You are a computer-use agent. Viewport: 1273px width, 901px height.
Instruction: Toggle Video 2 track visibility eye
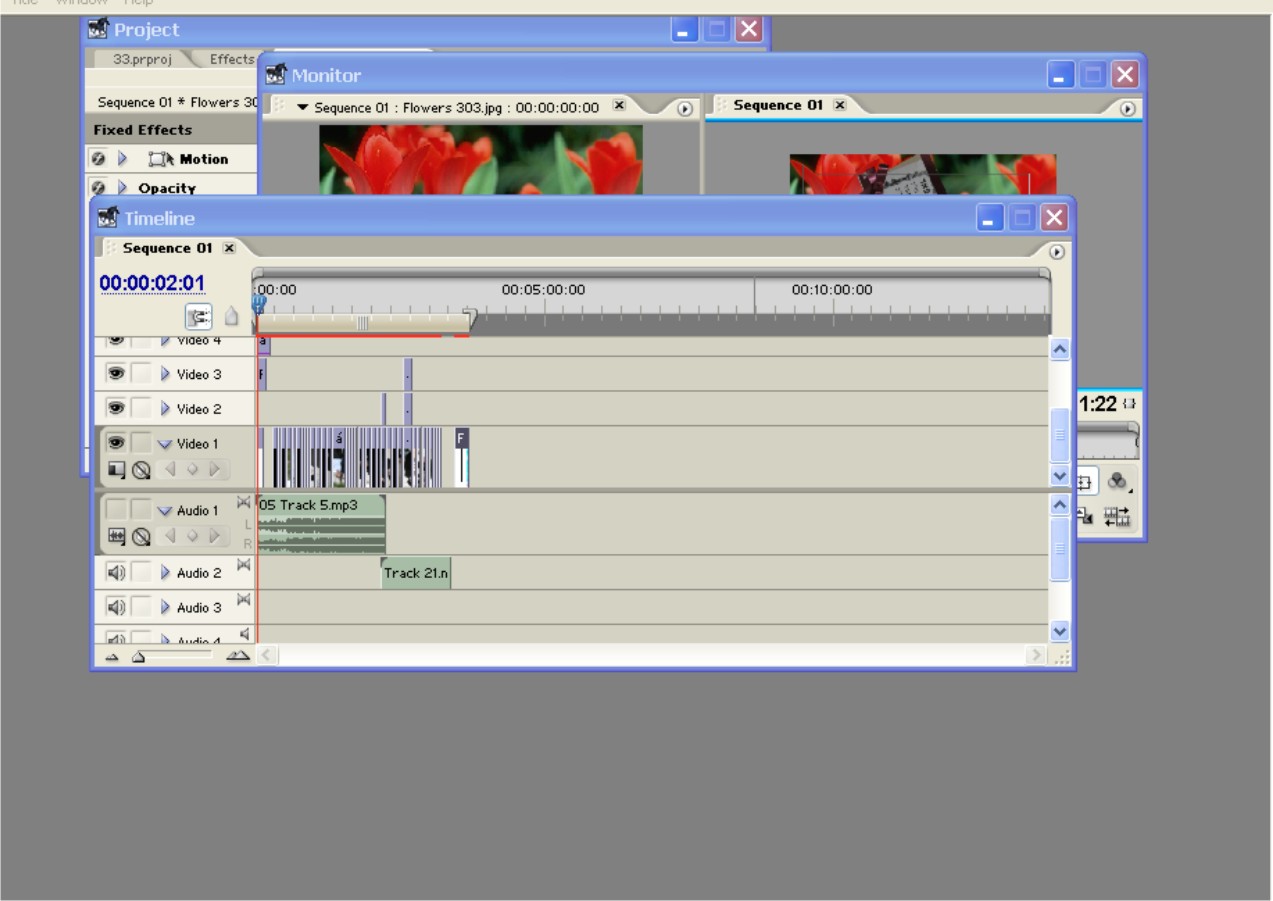116,408
